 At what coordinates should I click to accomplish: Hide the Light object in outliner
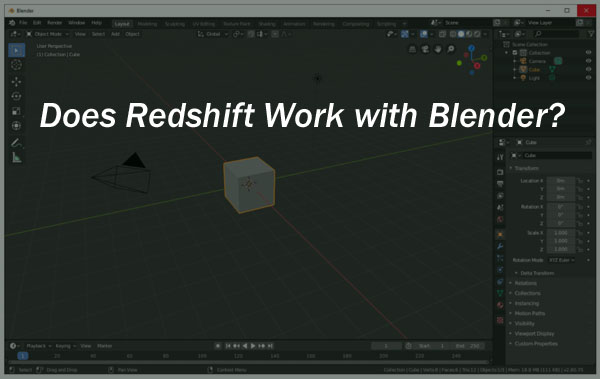(589, 78)
